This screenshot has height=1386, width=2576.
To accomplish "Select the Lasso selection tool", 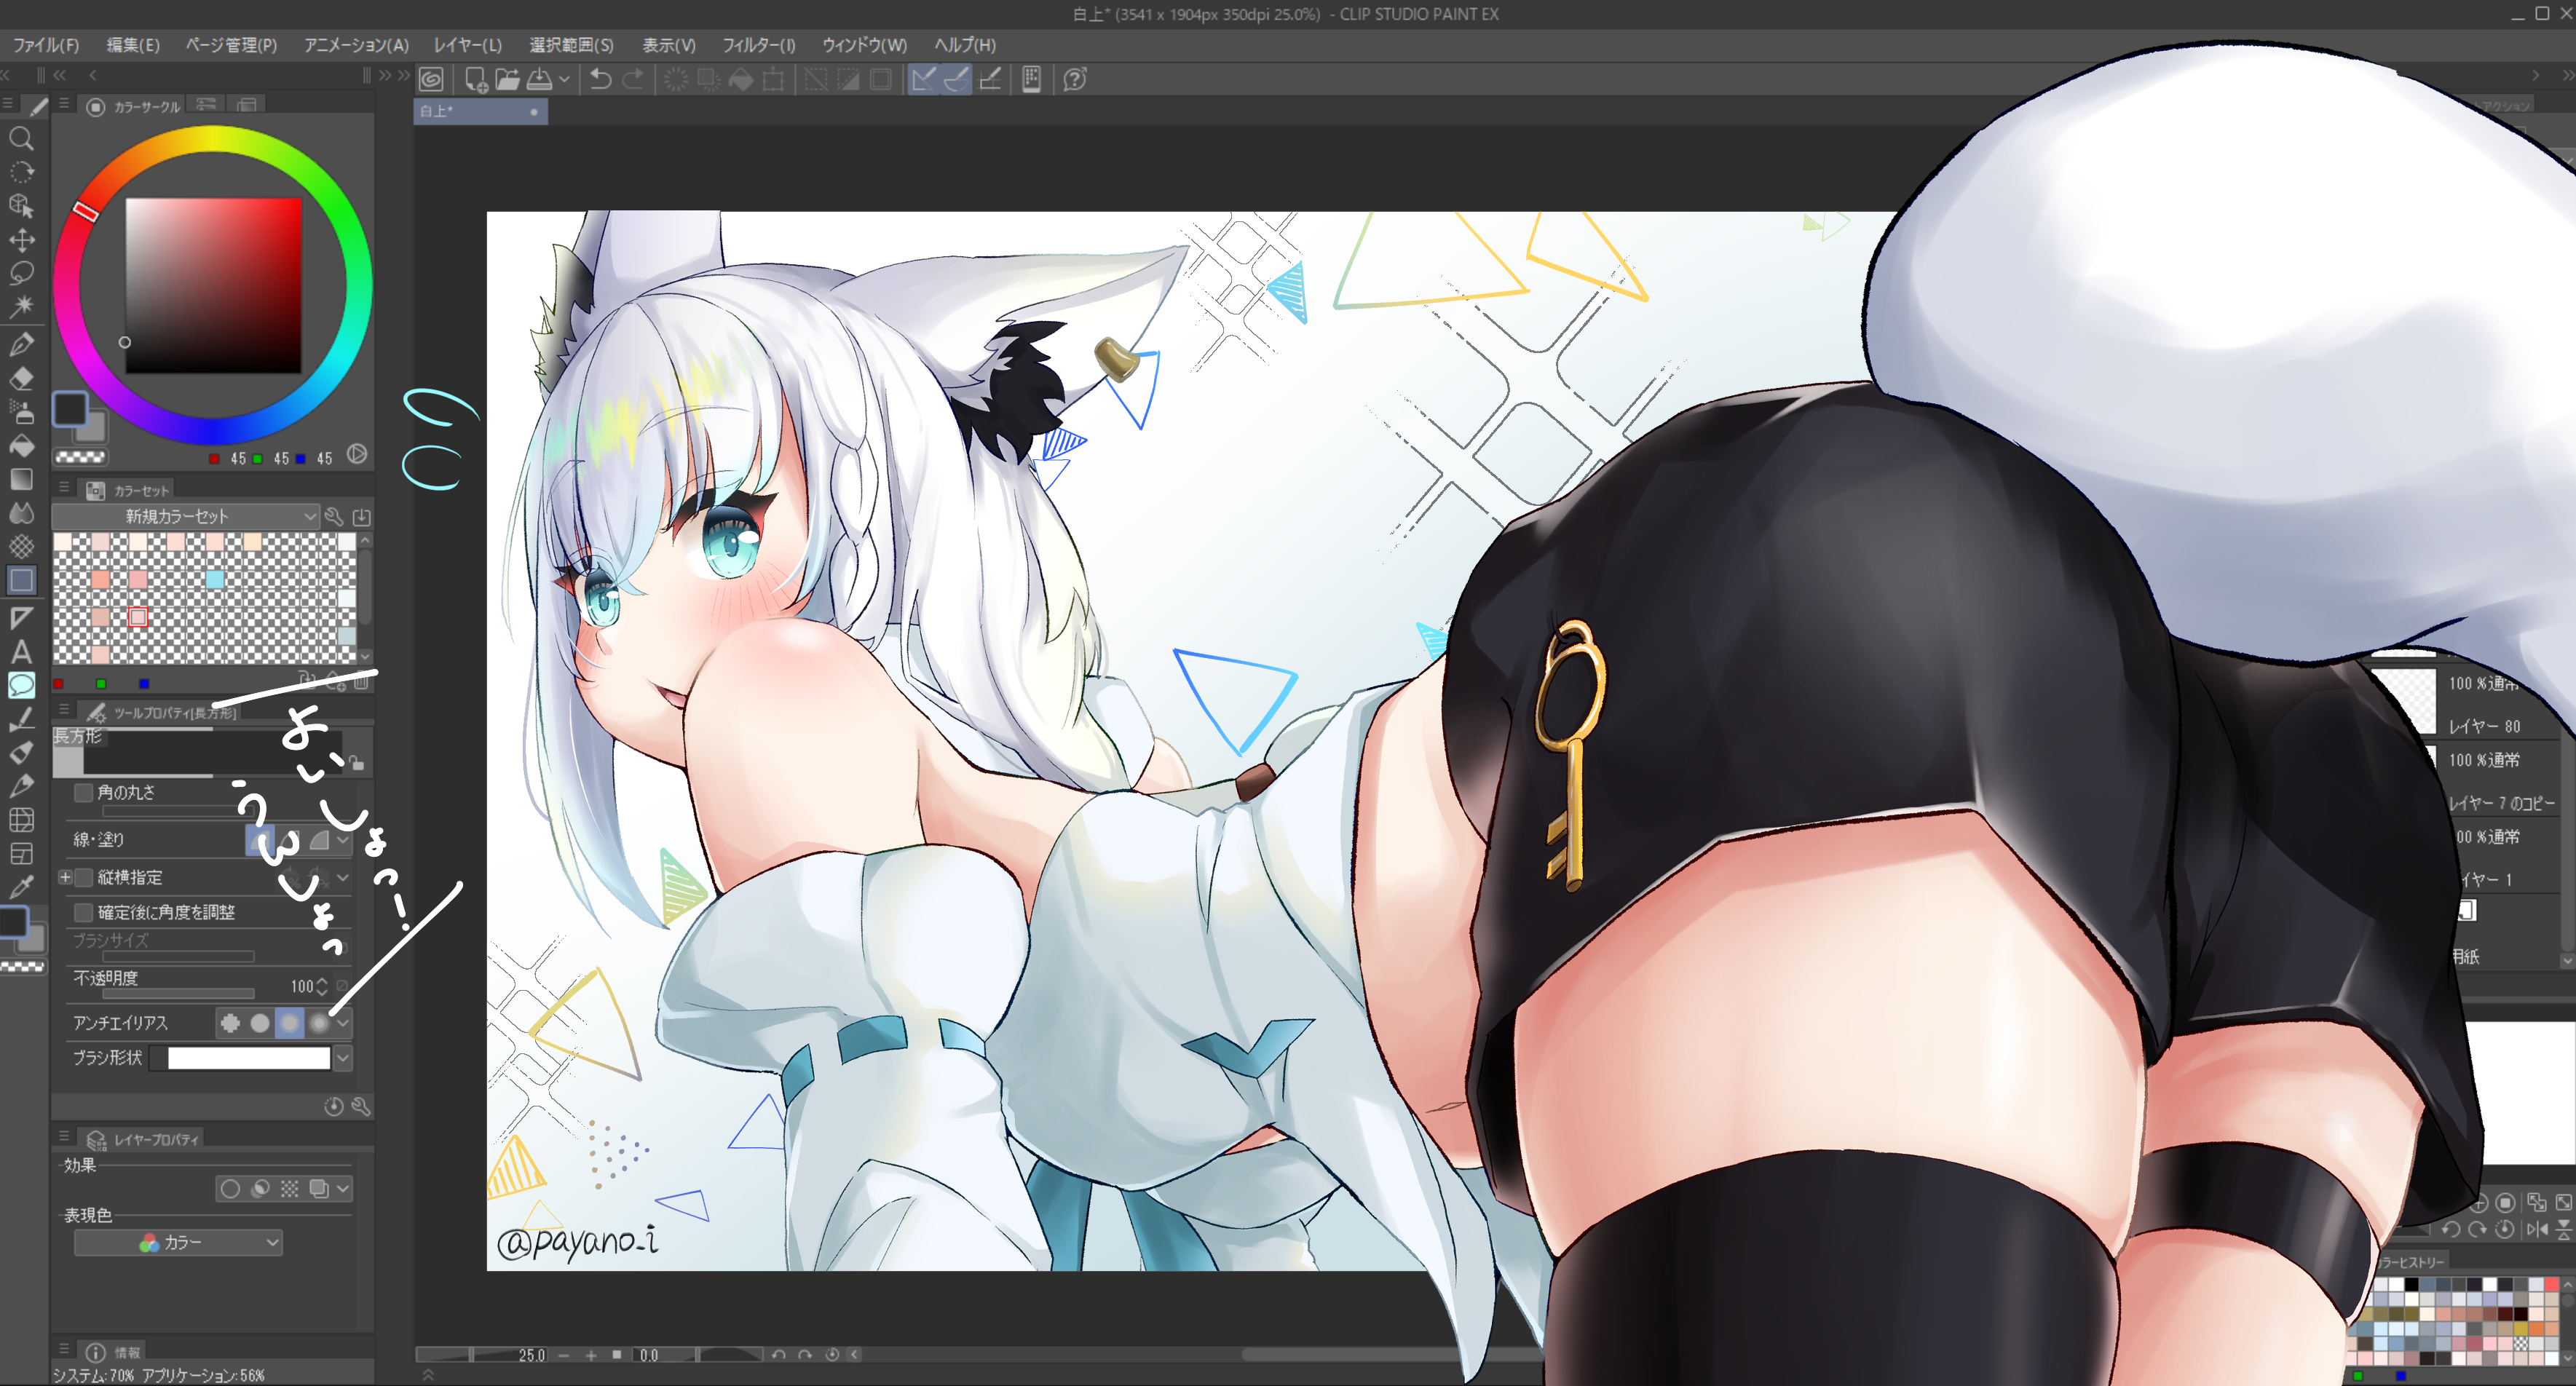I will 21,273.
